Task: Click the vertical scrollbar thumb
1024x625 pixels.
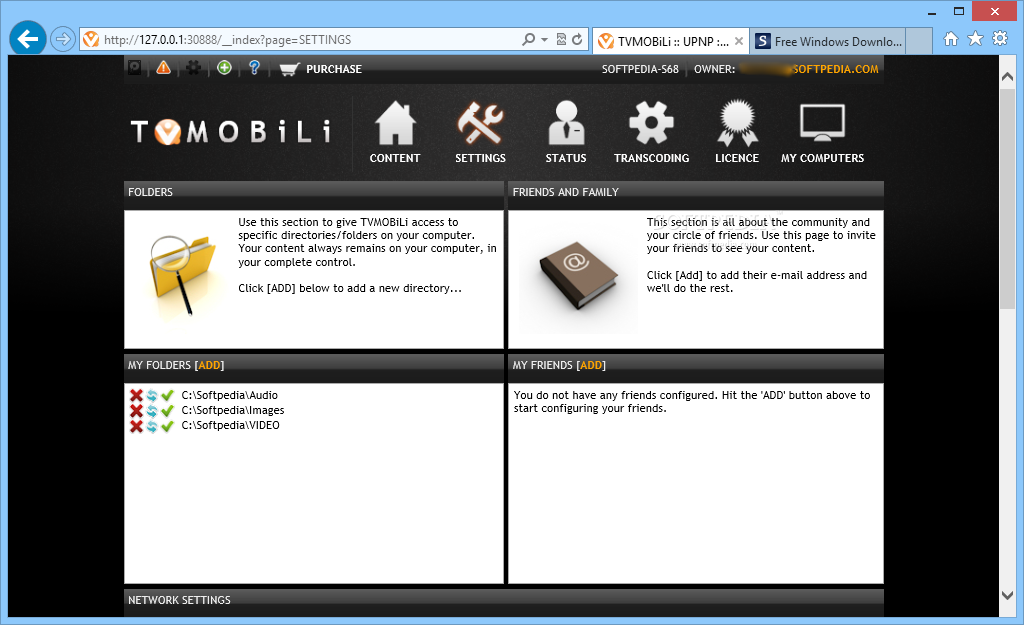Action: point(1007,199)
